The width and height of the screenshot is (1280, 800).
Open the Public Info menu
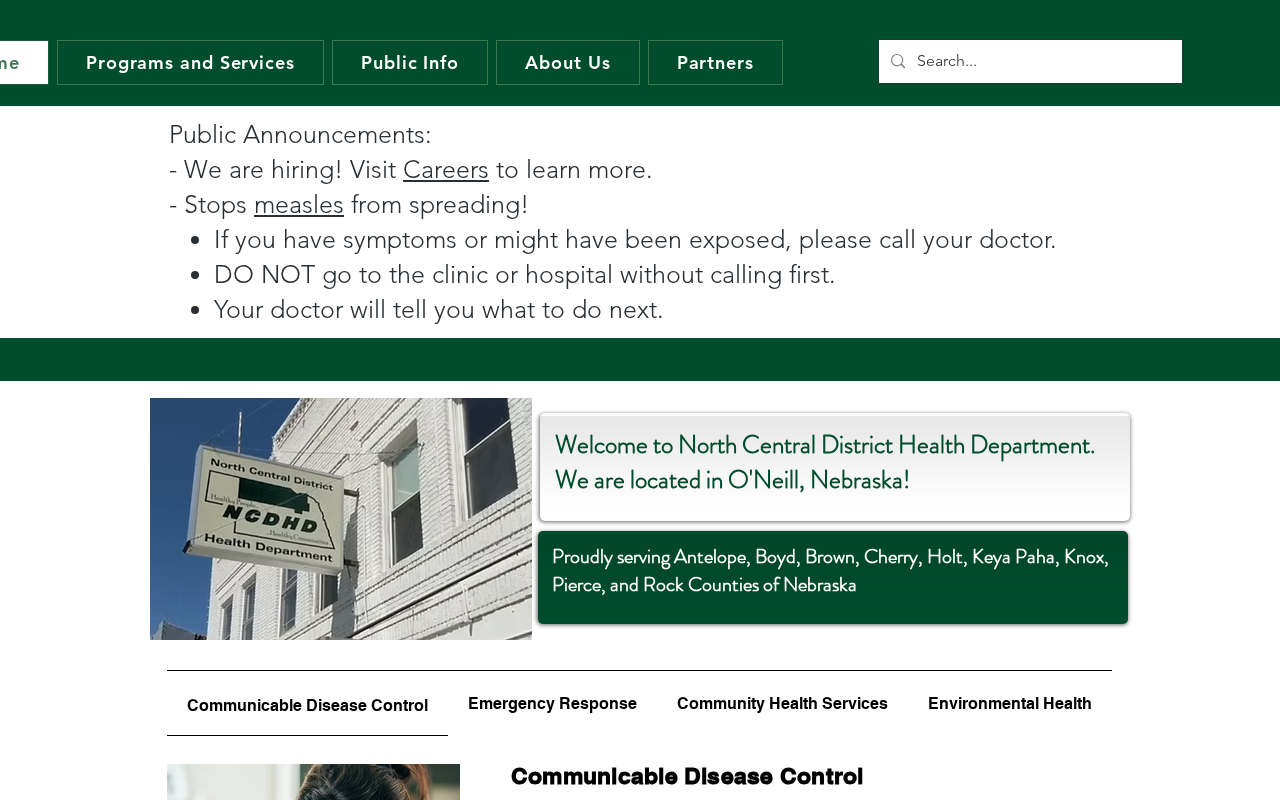[x=410, y=63]
